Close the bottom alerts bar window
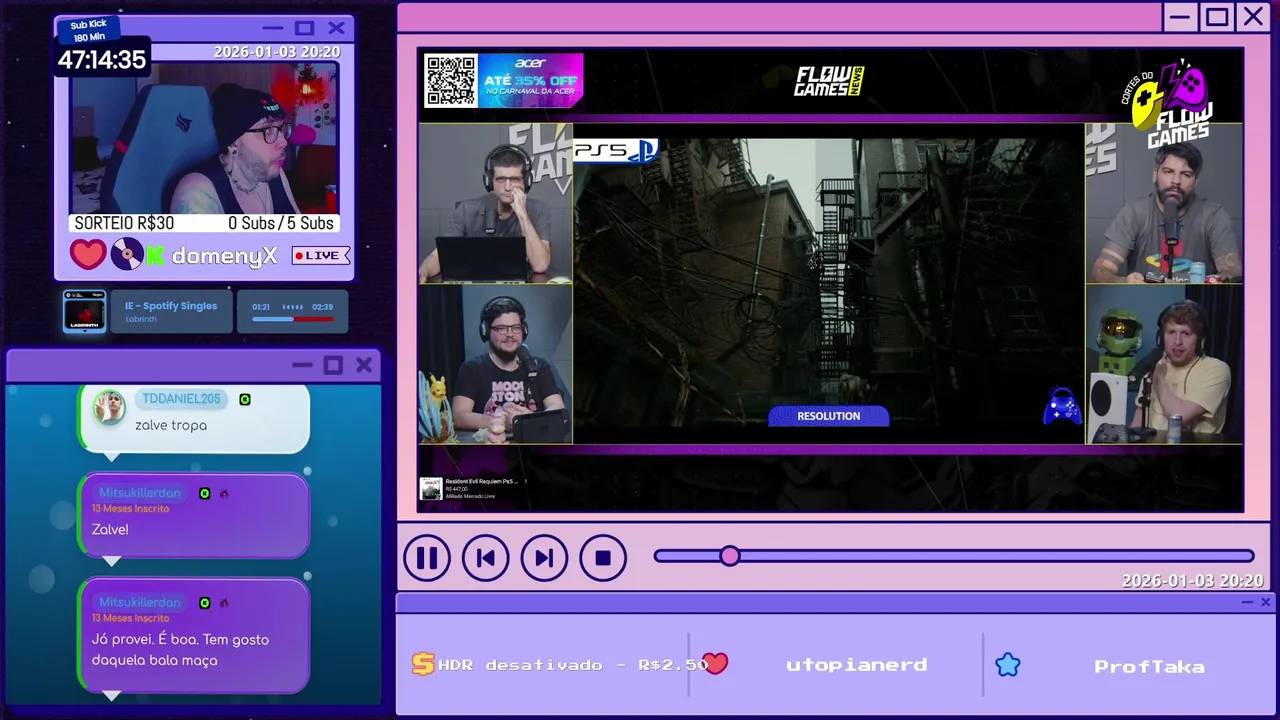Screen dimensions: 1280x720 pyautogui.click(x=1266, y=602)
